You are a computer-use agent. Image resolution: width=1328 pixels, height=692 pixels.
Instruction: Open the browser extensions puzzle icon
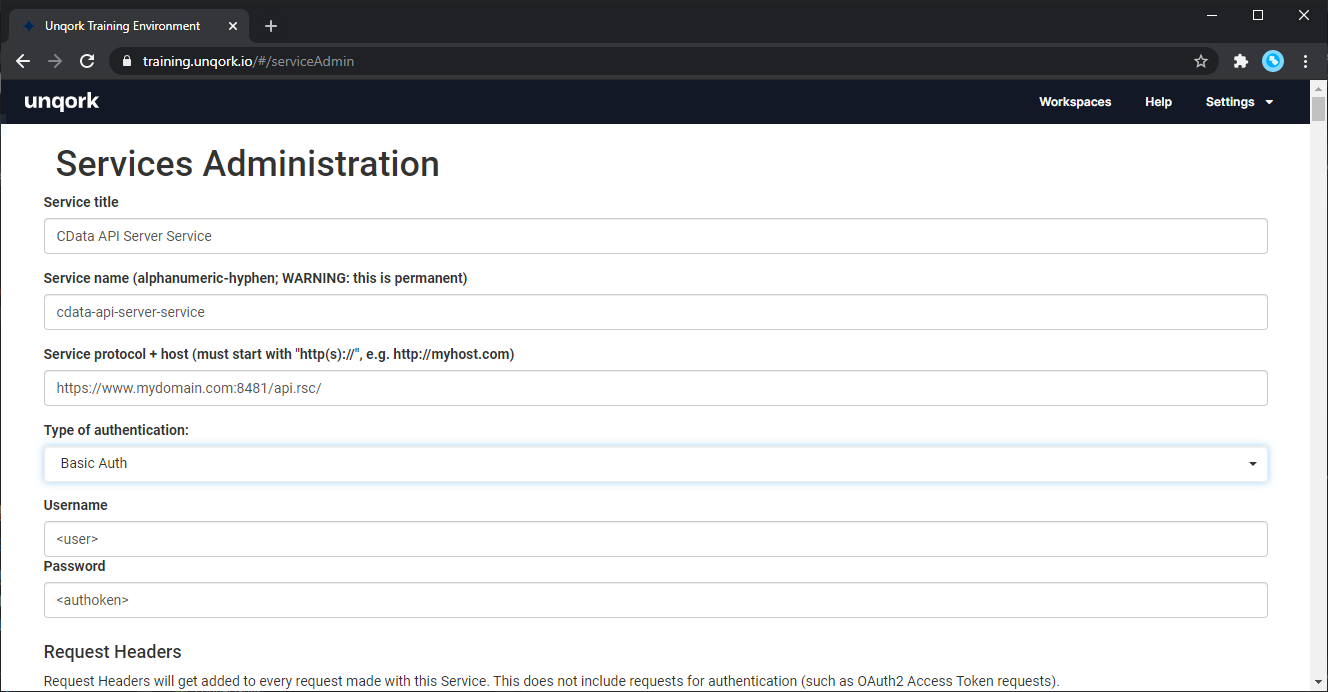[x=1241, y=61]
